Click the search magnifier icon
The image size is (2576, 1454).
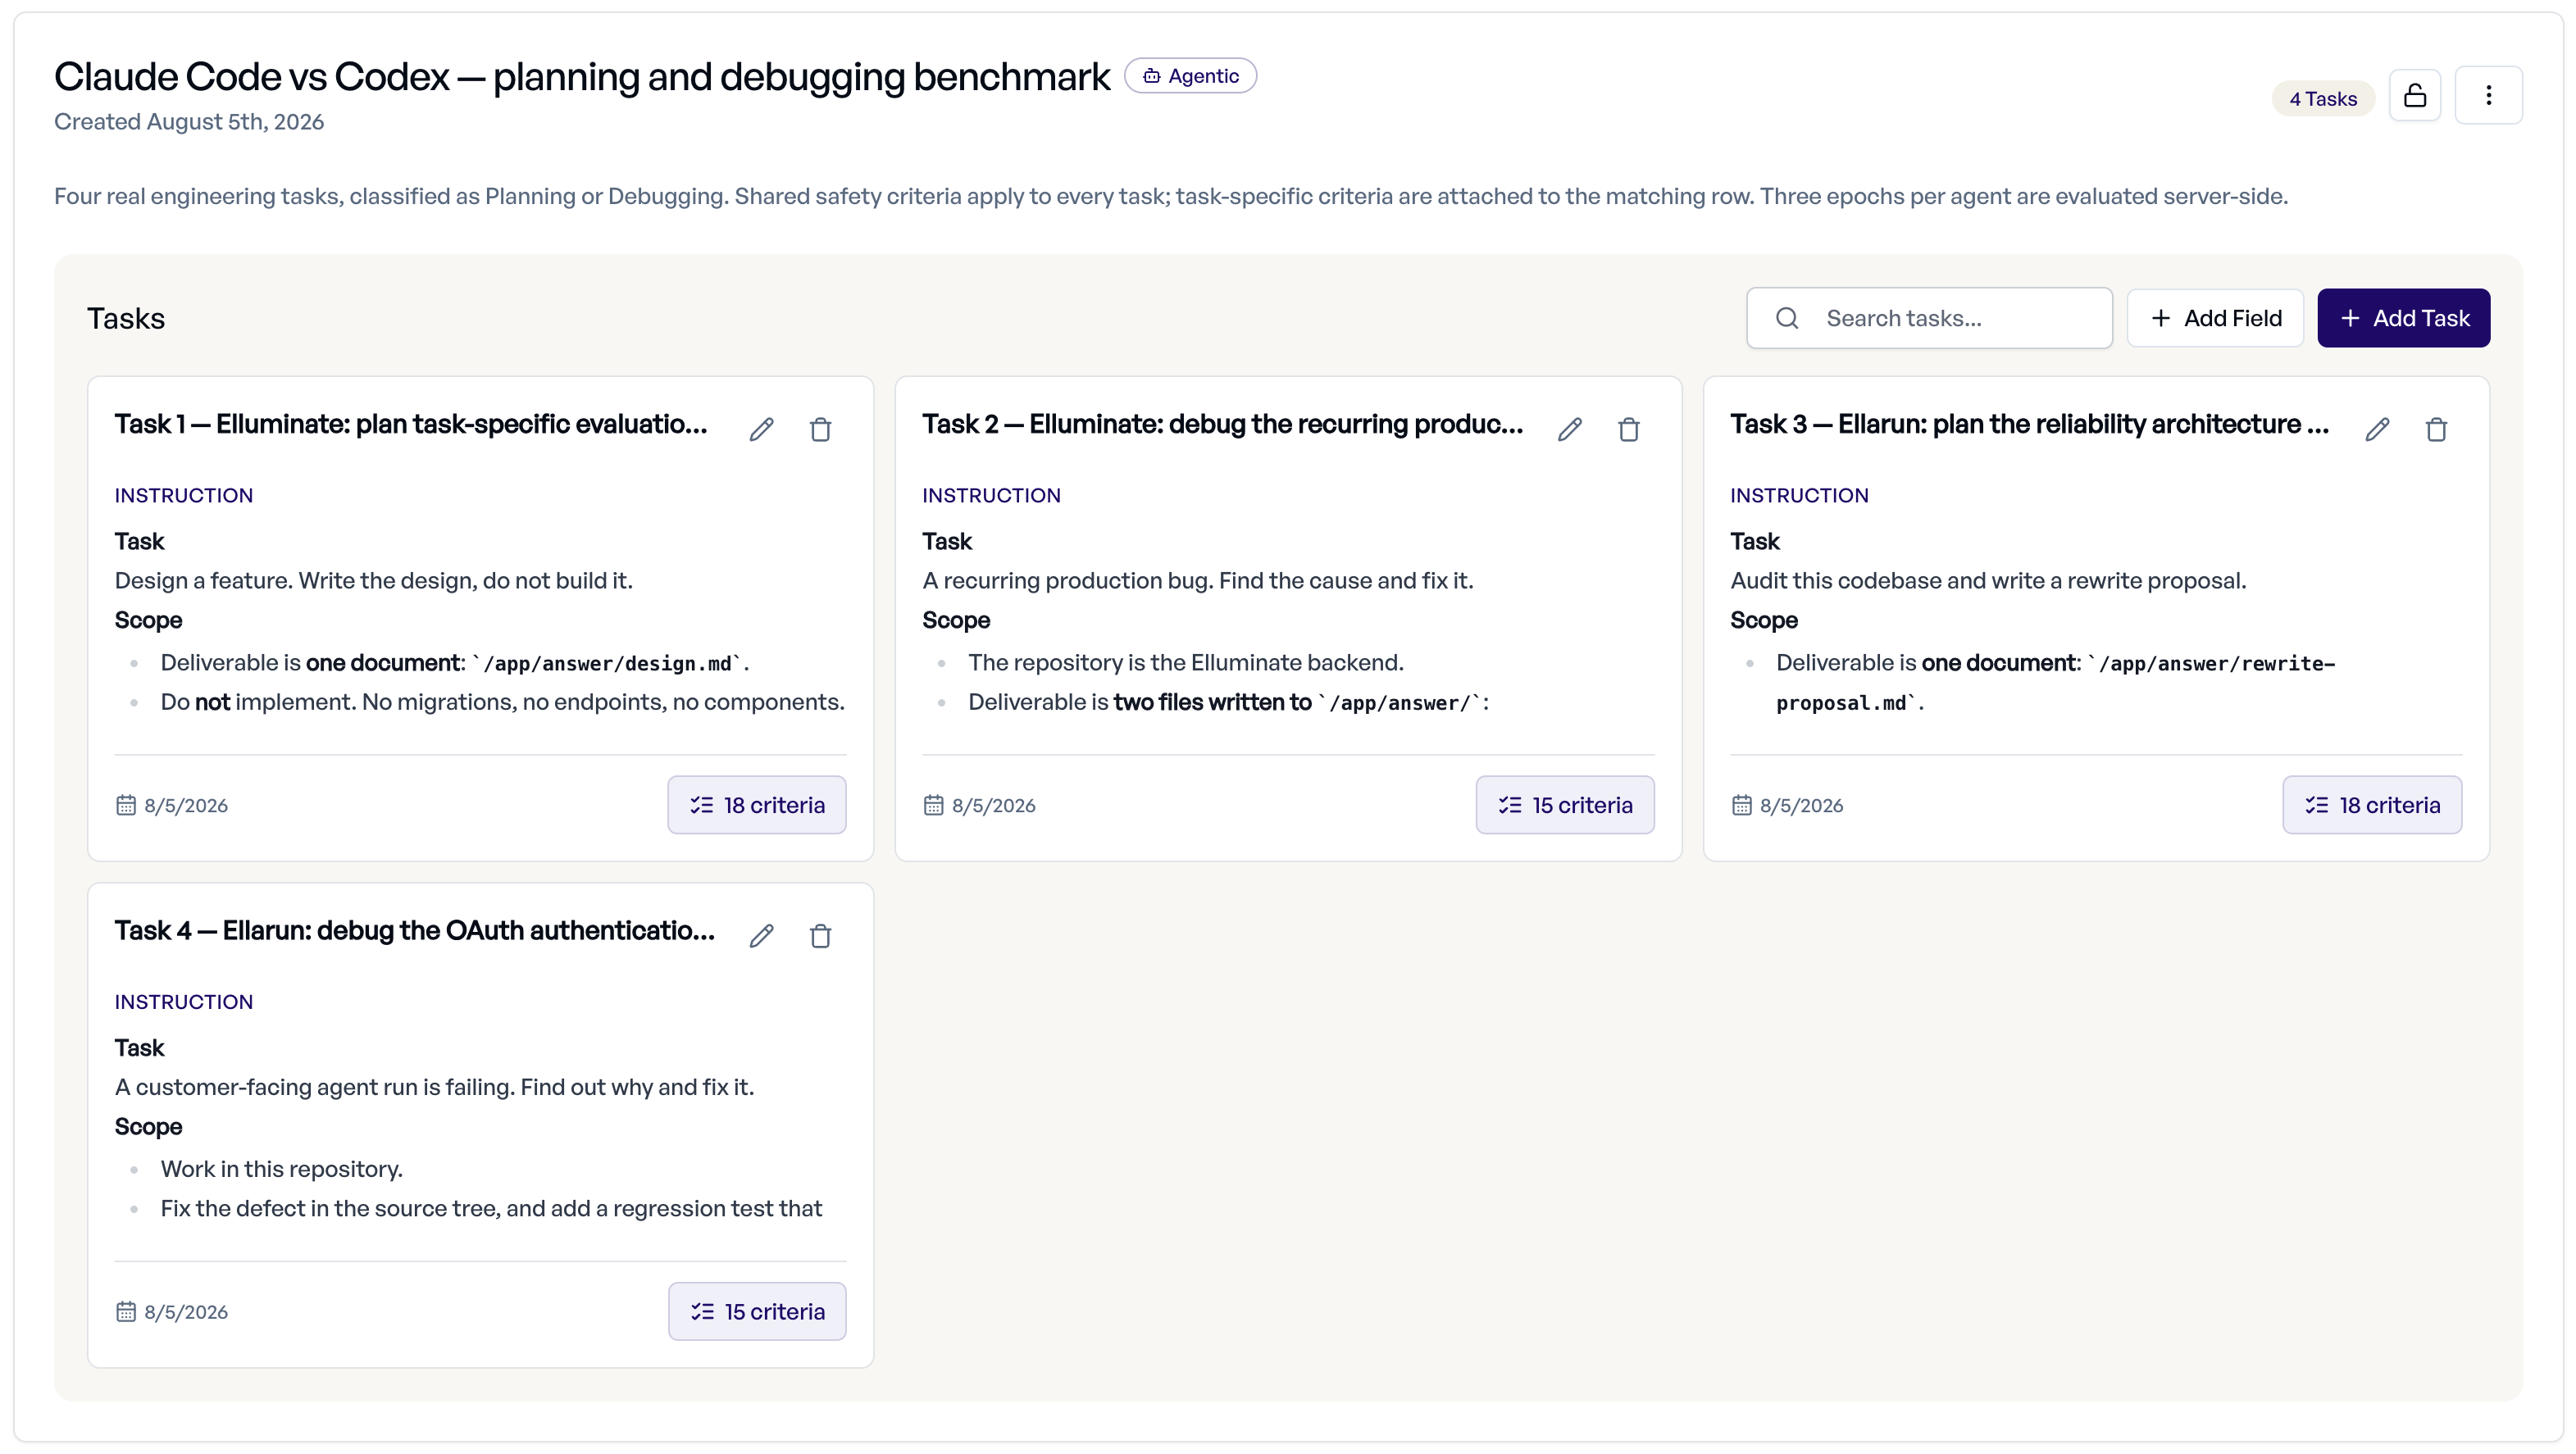(1786, 318)
